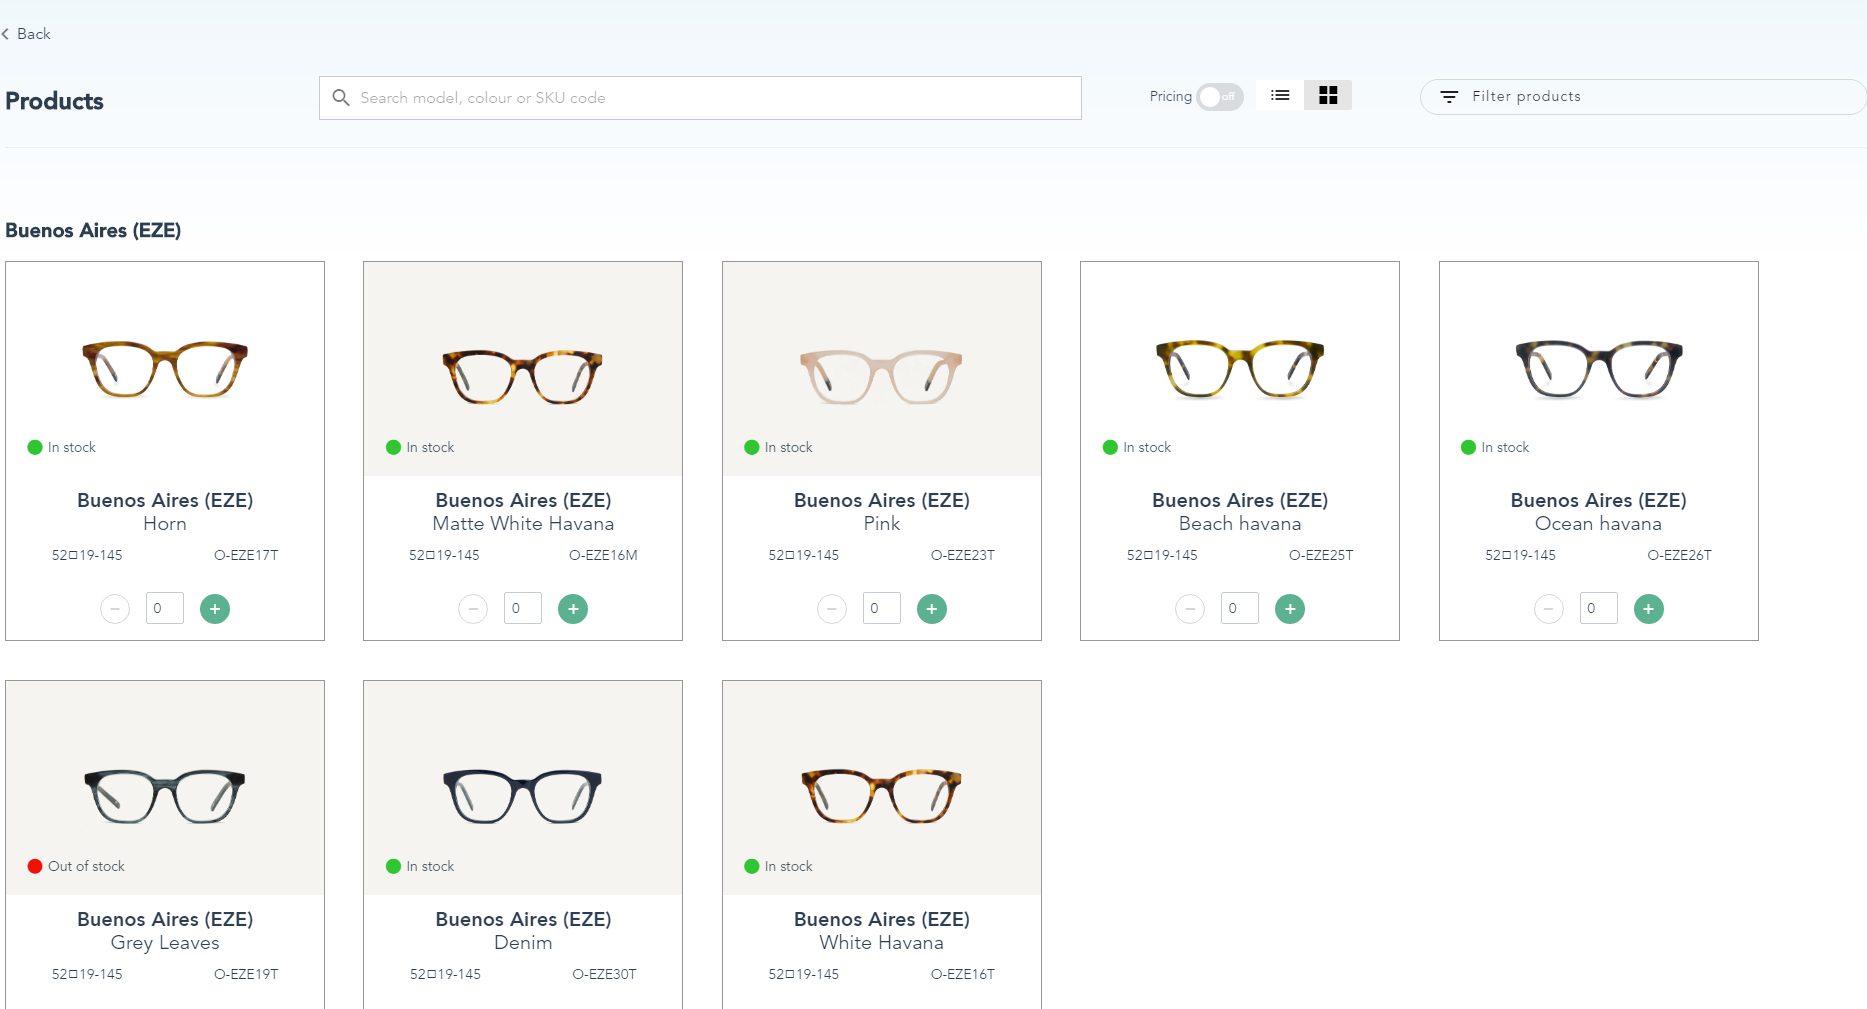Increase quantity for Horn frame
1867x1009 pixels.
click(x=215, y=609)
